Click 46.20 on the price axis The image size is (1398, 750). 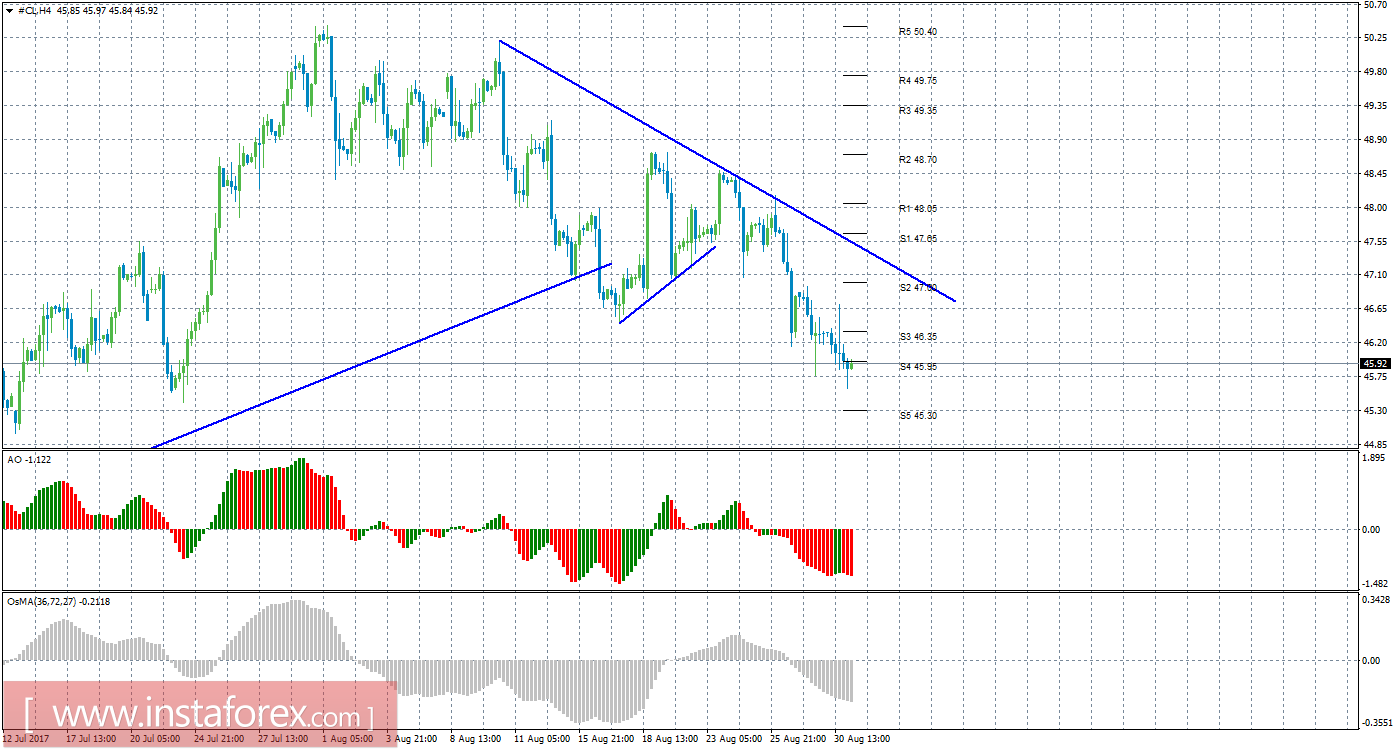(1376, 343)
